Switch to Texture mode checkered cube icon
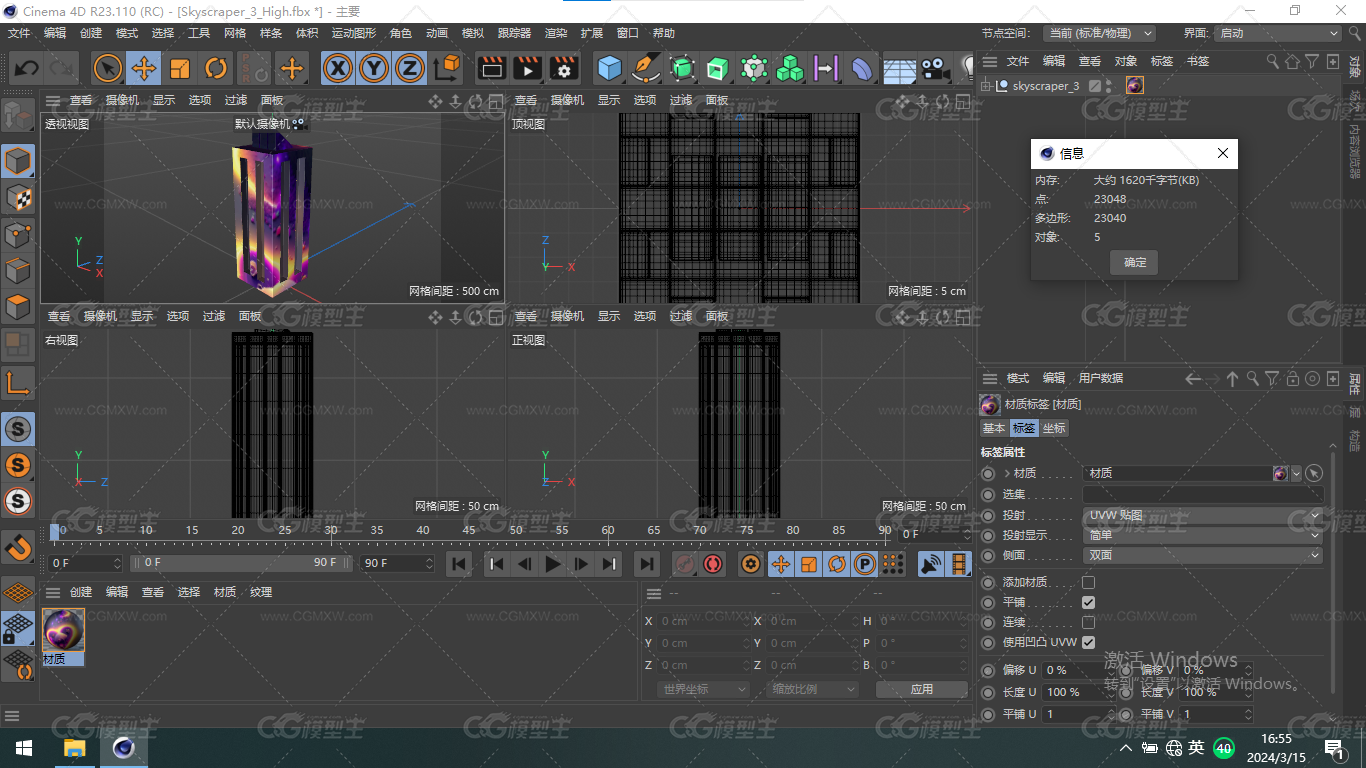 pos(18,198)
